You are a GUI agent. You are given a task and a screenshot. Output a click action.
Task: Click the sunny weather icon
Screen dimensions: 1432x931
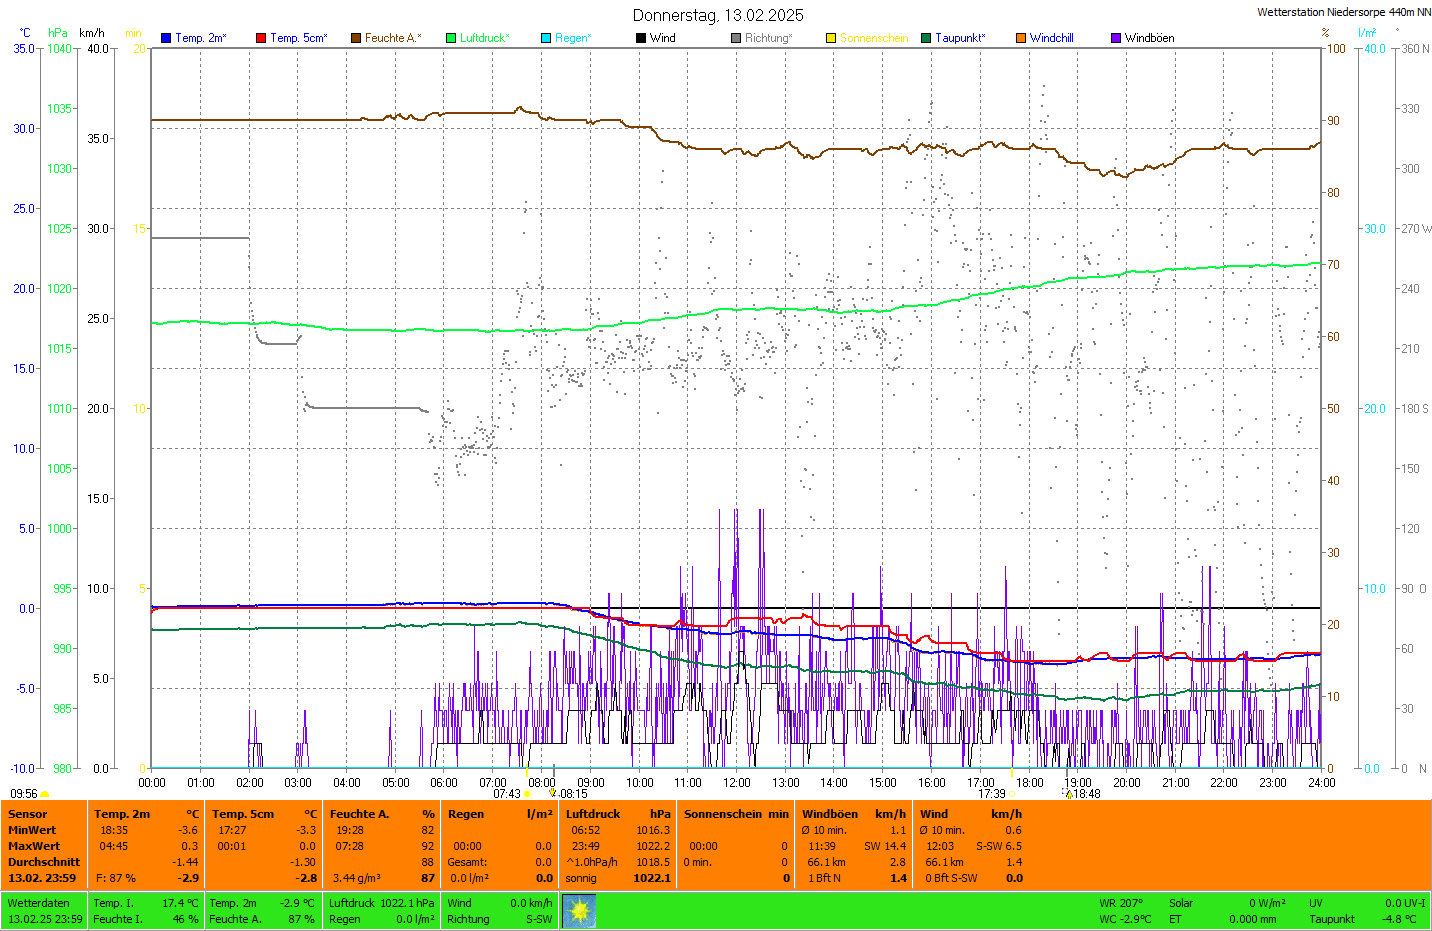coord(579,910)
